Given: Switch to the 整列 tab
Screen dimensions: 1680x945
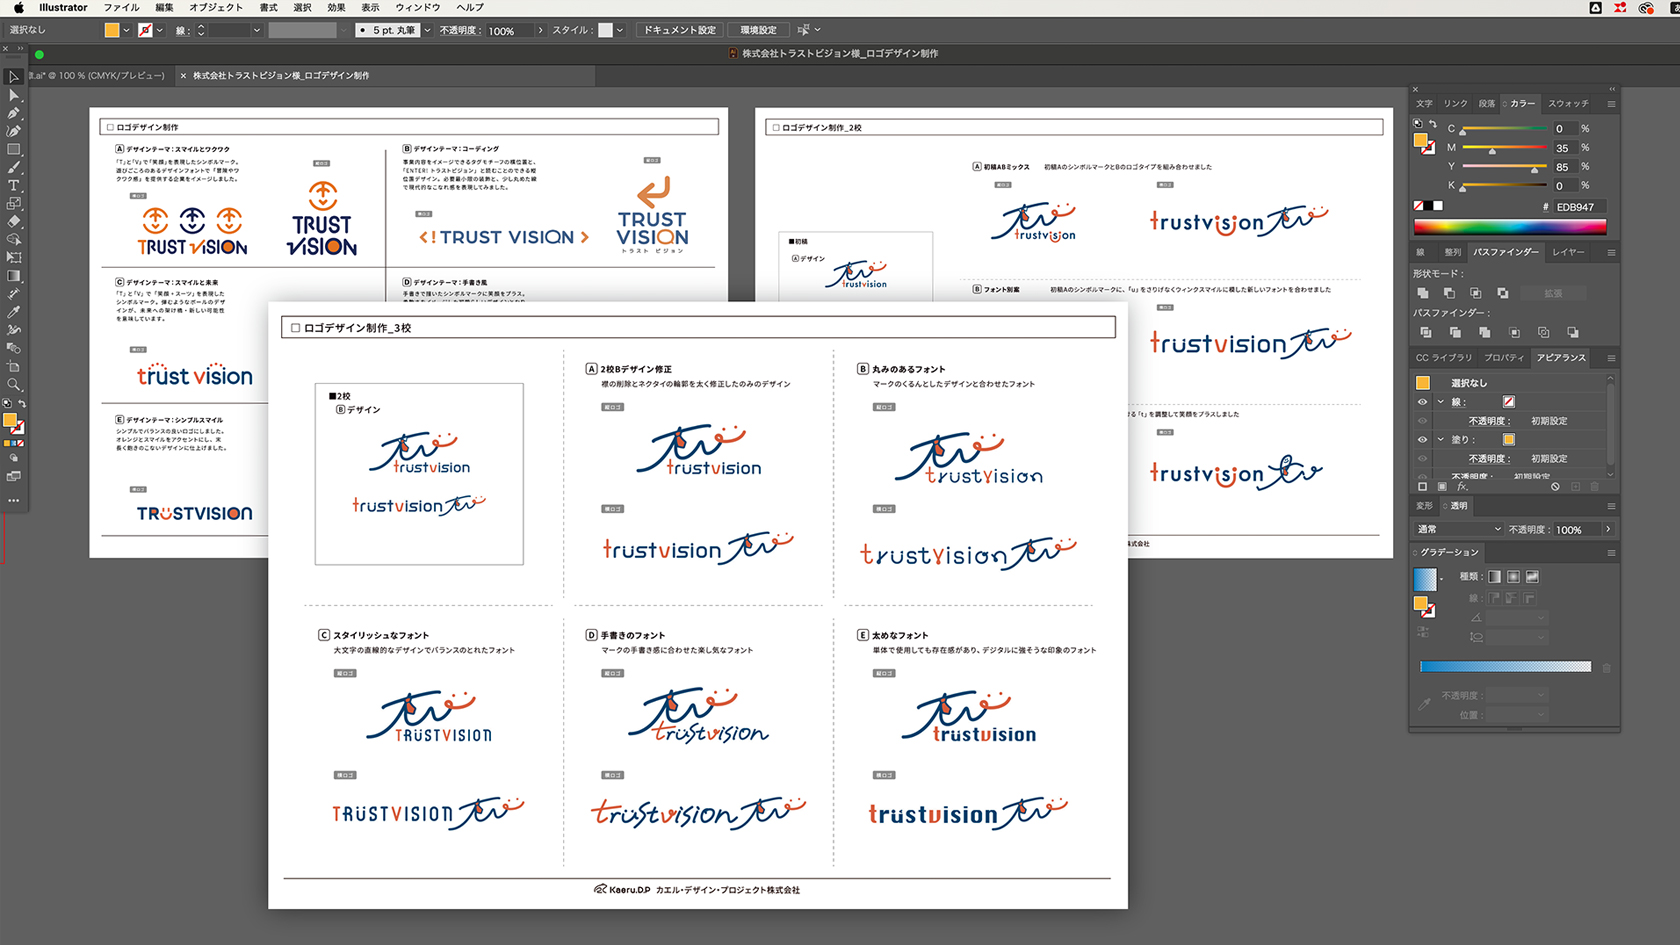Looking at the screenshot, I should [x=1452, y=252].
